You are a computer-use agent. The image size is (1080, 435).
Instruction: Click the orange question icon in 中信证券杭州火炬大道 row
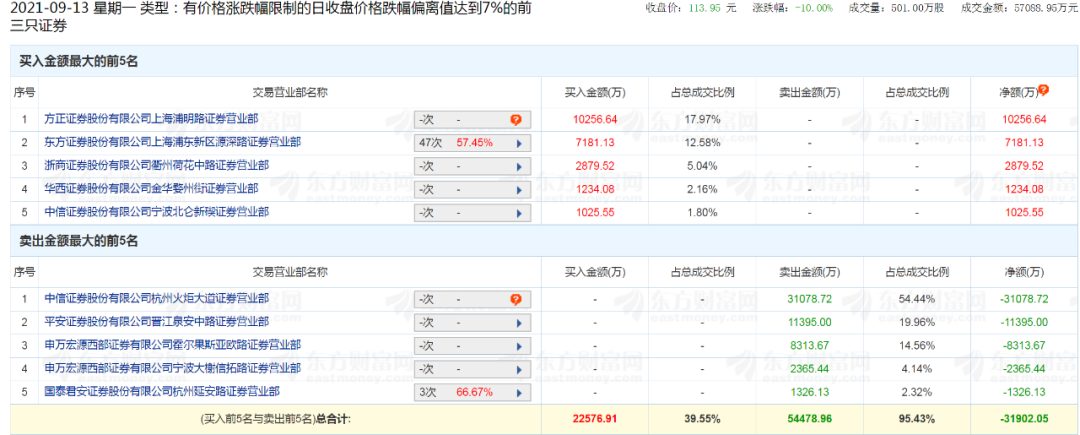(516, 299)
